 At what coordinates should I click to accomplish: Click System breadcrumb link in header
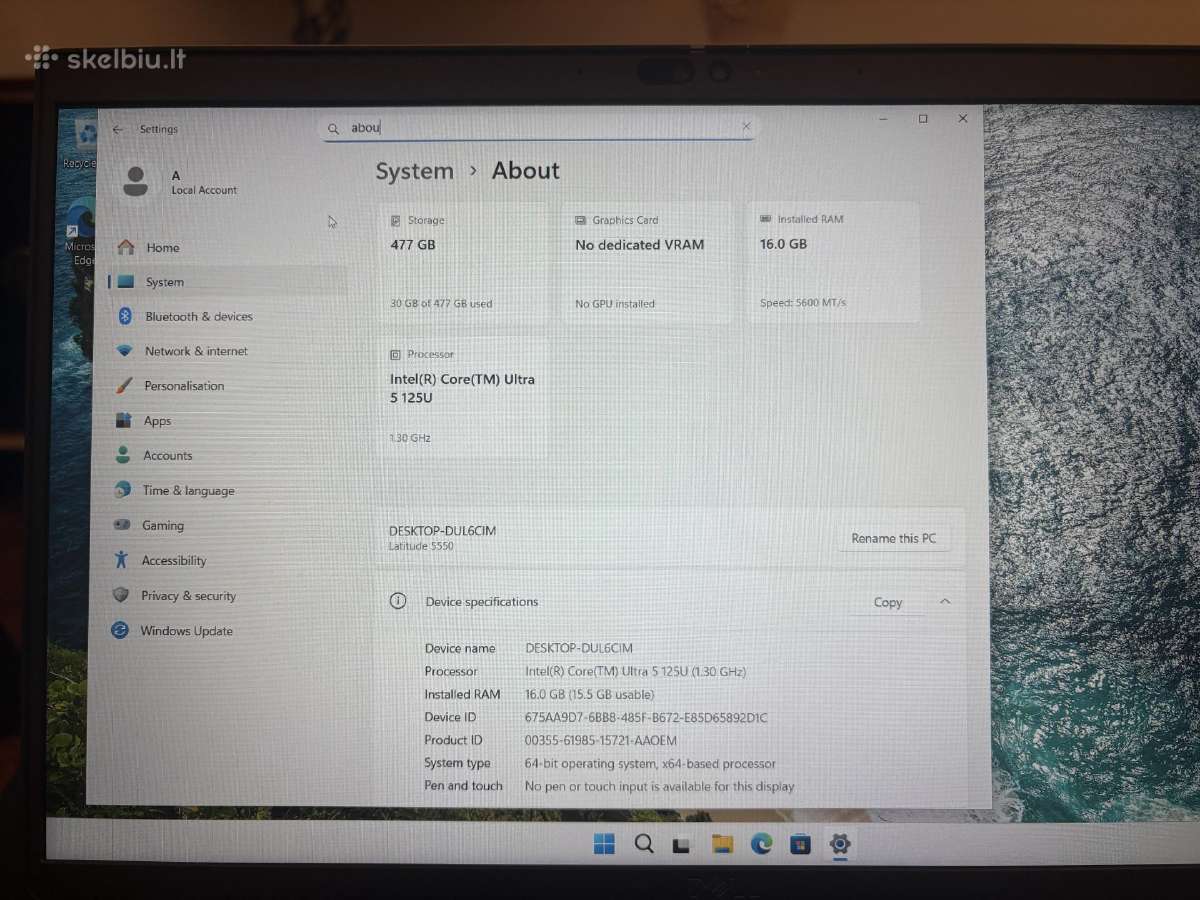coord(414,172)
